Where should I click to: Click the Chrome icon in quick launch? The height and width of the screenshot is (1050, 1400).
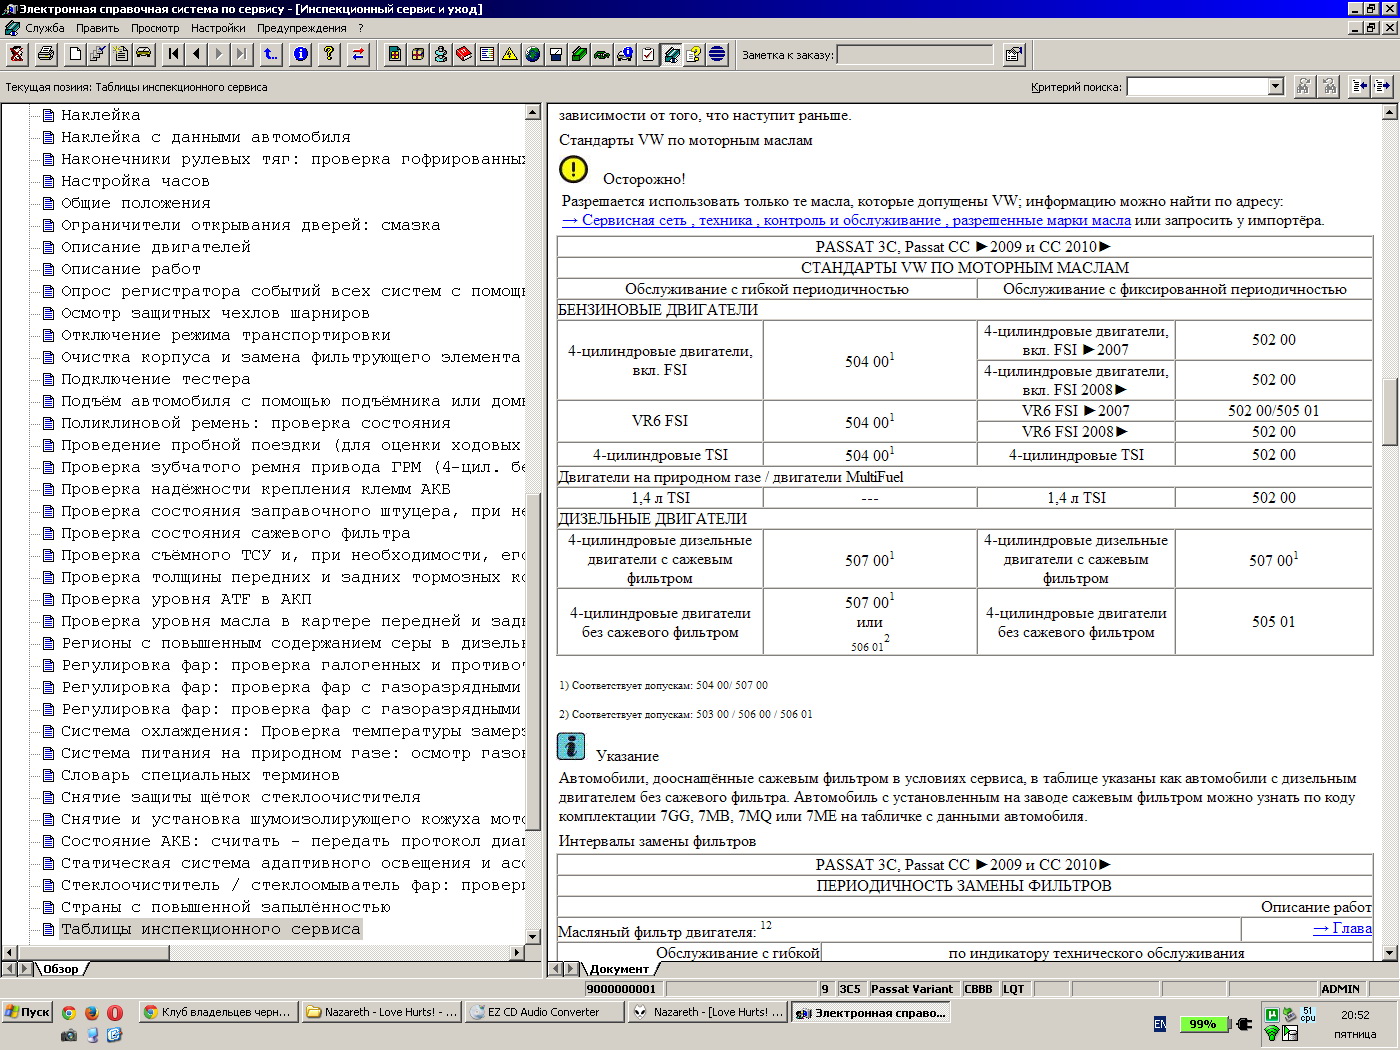coord(69,1012)
